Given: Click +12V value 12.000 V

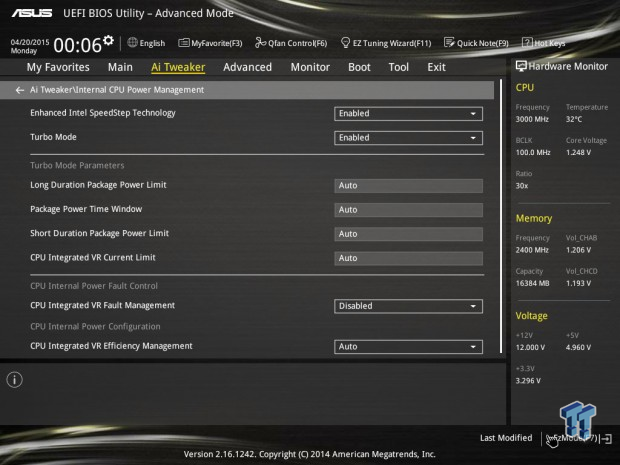Looking at the screenshot, I should coord(530,348).
